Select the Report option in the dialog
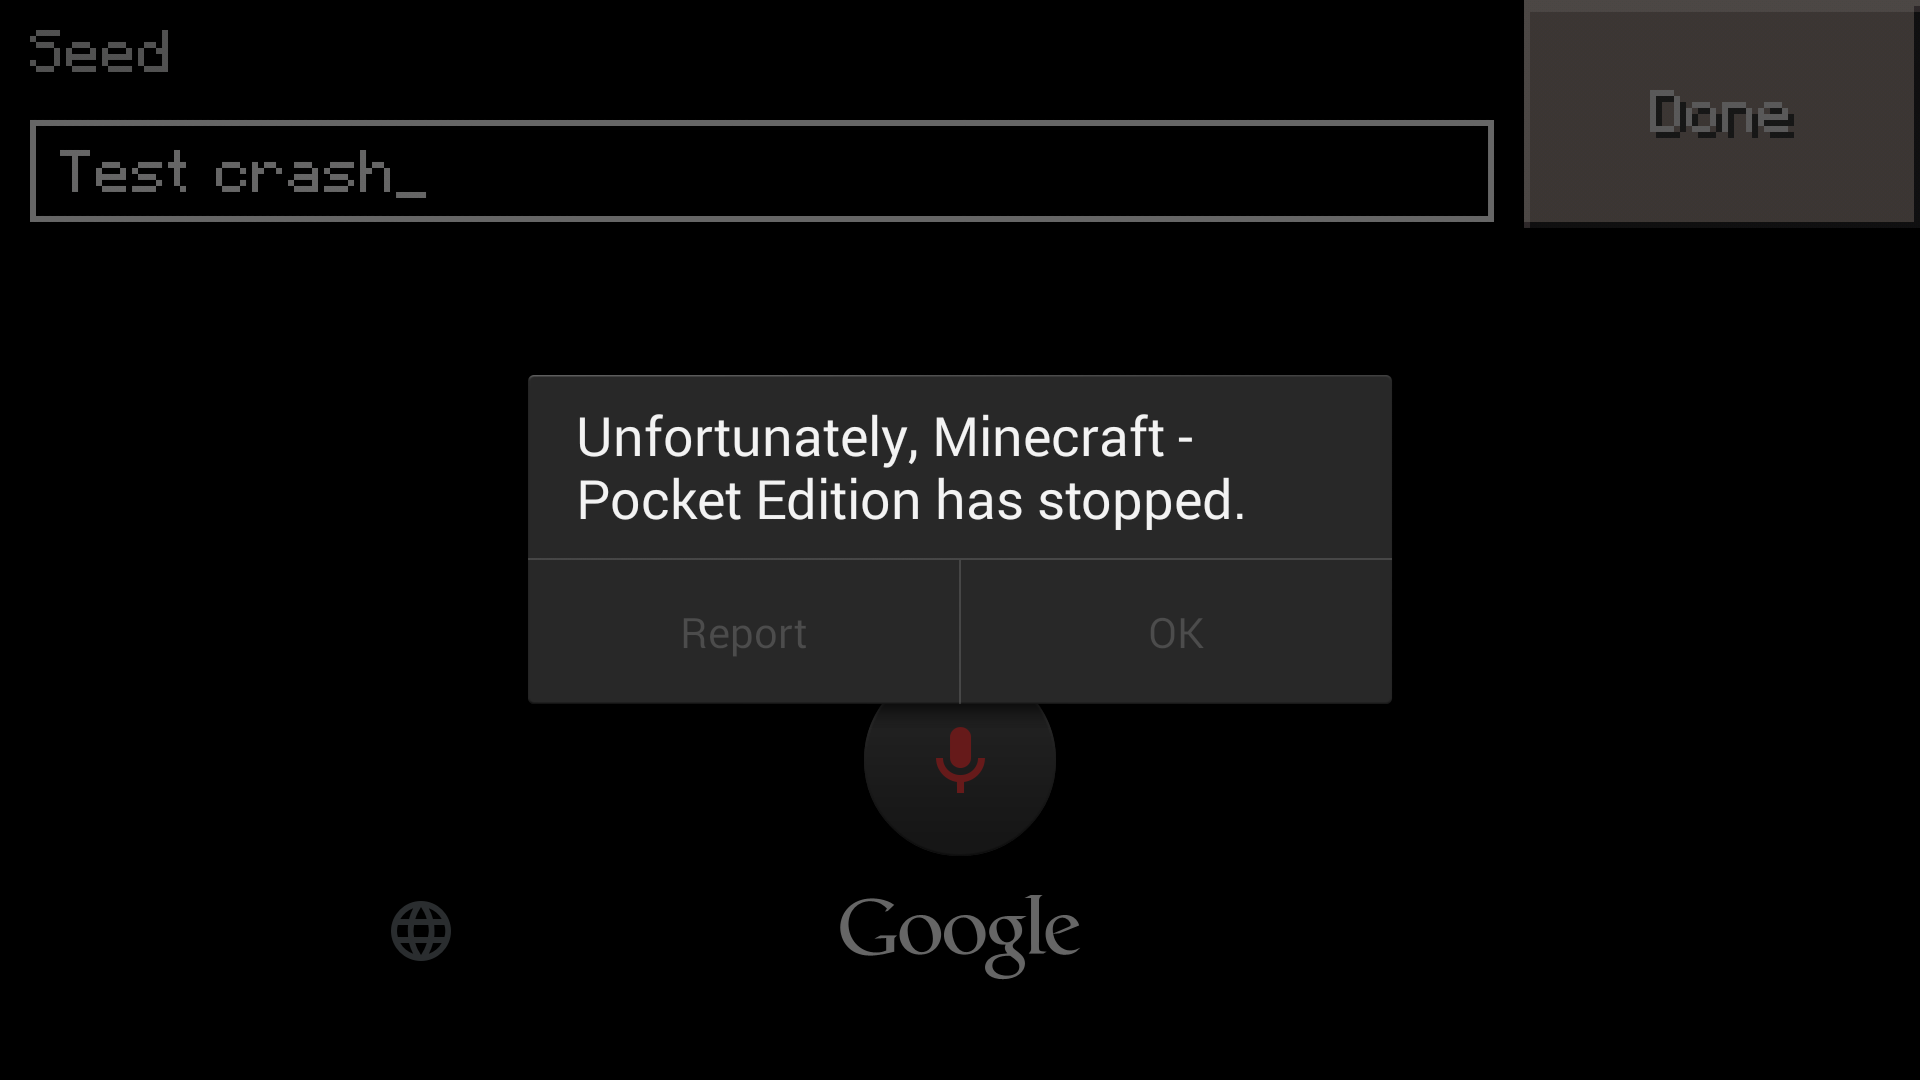This screenshot has width=1920, height=1080. 744,632
